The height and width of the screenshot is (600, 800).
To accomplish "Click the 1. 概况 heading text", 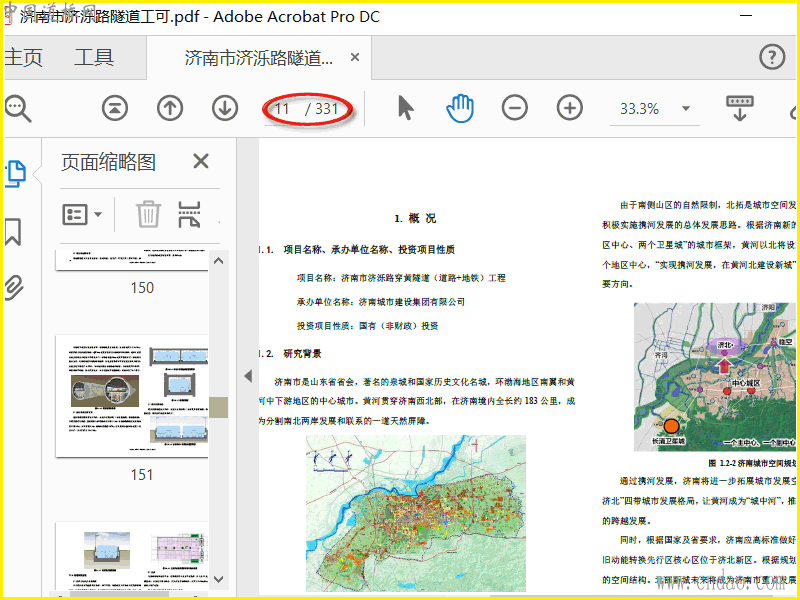I will pos(415,218).
